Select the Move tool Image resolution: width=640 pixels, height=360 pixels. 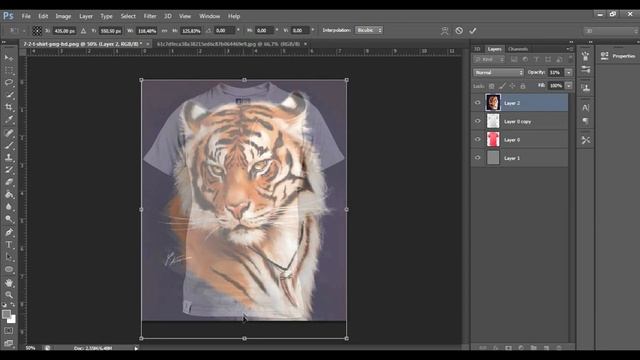pyautogui.click(x=9, y=58)
